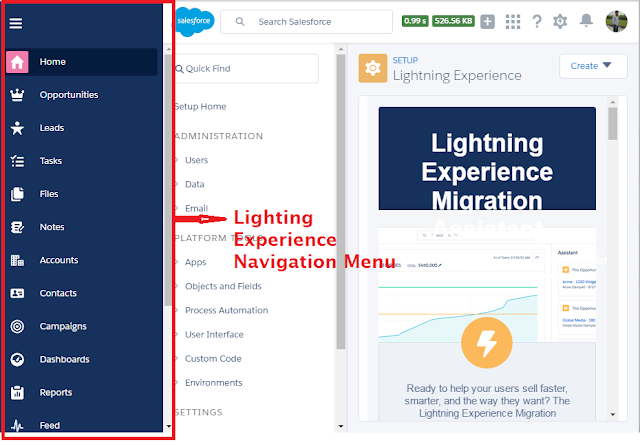The width and height of the screenshot is (640, 445).
Task: Click the Campaigns target icon
Action: pos(17,327)
